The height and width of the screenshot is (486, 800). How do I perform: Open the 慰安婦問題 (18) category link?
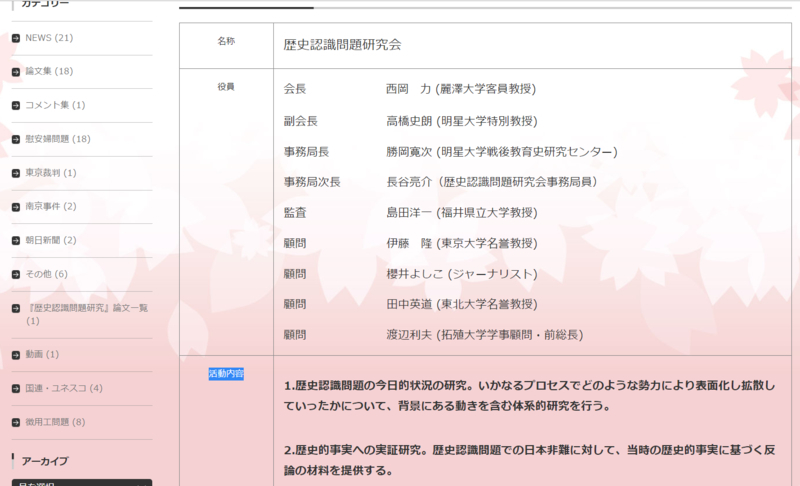click(58, 139)
